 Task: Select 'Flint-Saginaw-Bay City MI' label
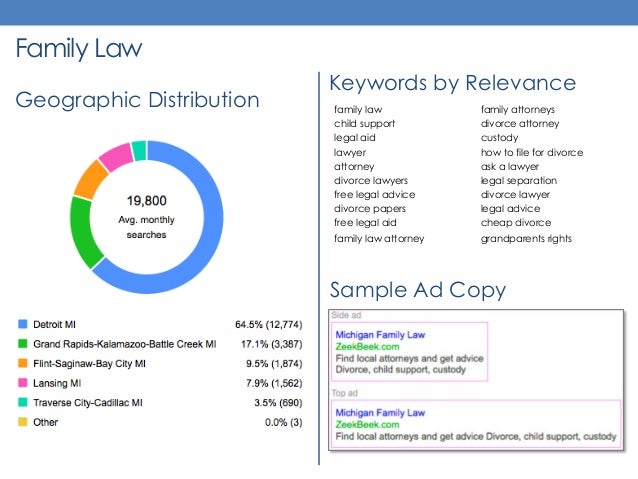coord(89,363)
